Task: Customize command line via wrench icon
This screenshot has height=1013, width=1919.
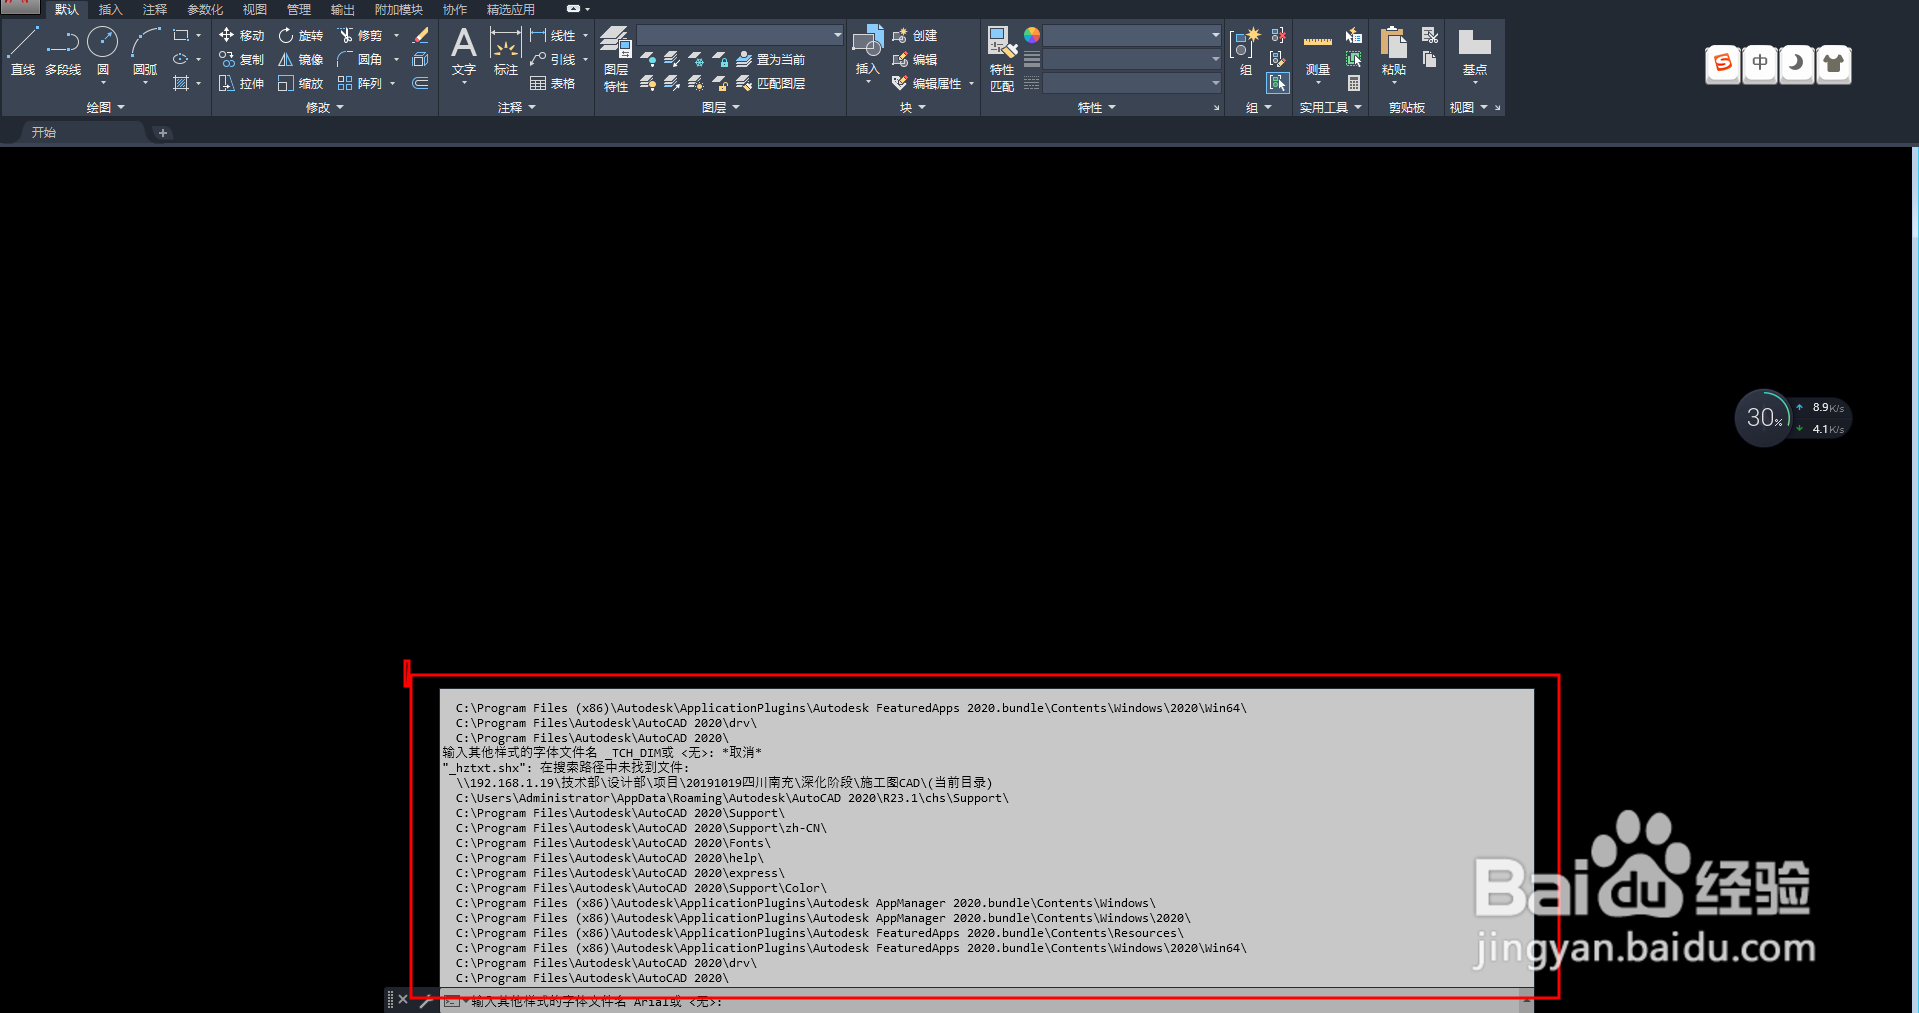Action: [426, 1000]
